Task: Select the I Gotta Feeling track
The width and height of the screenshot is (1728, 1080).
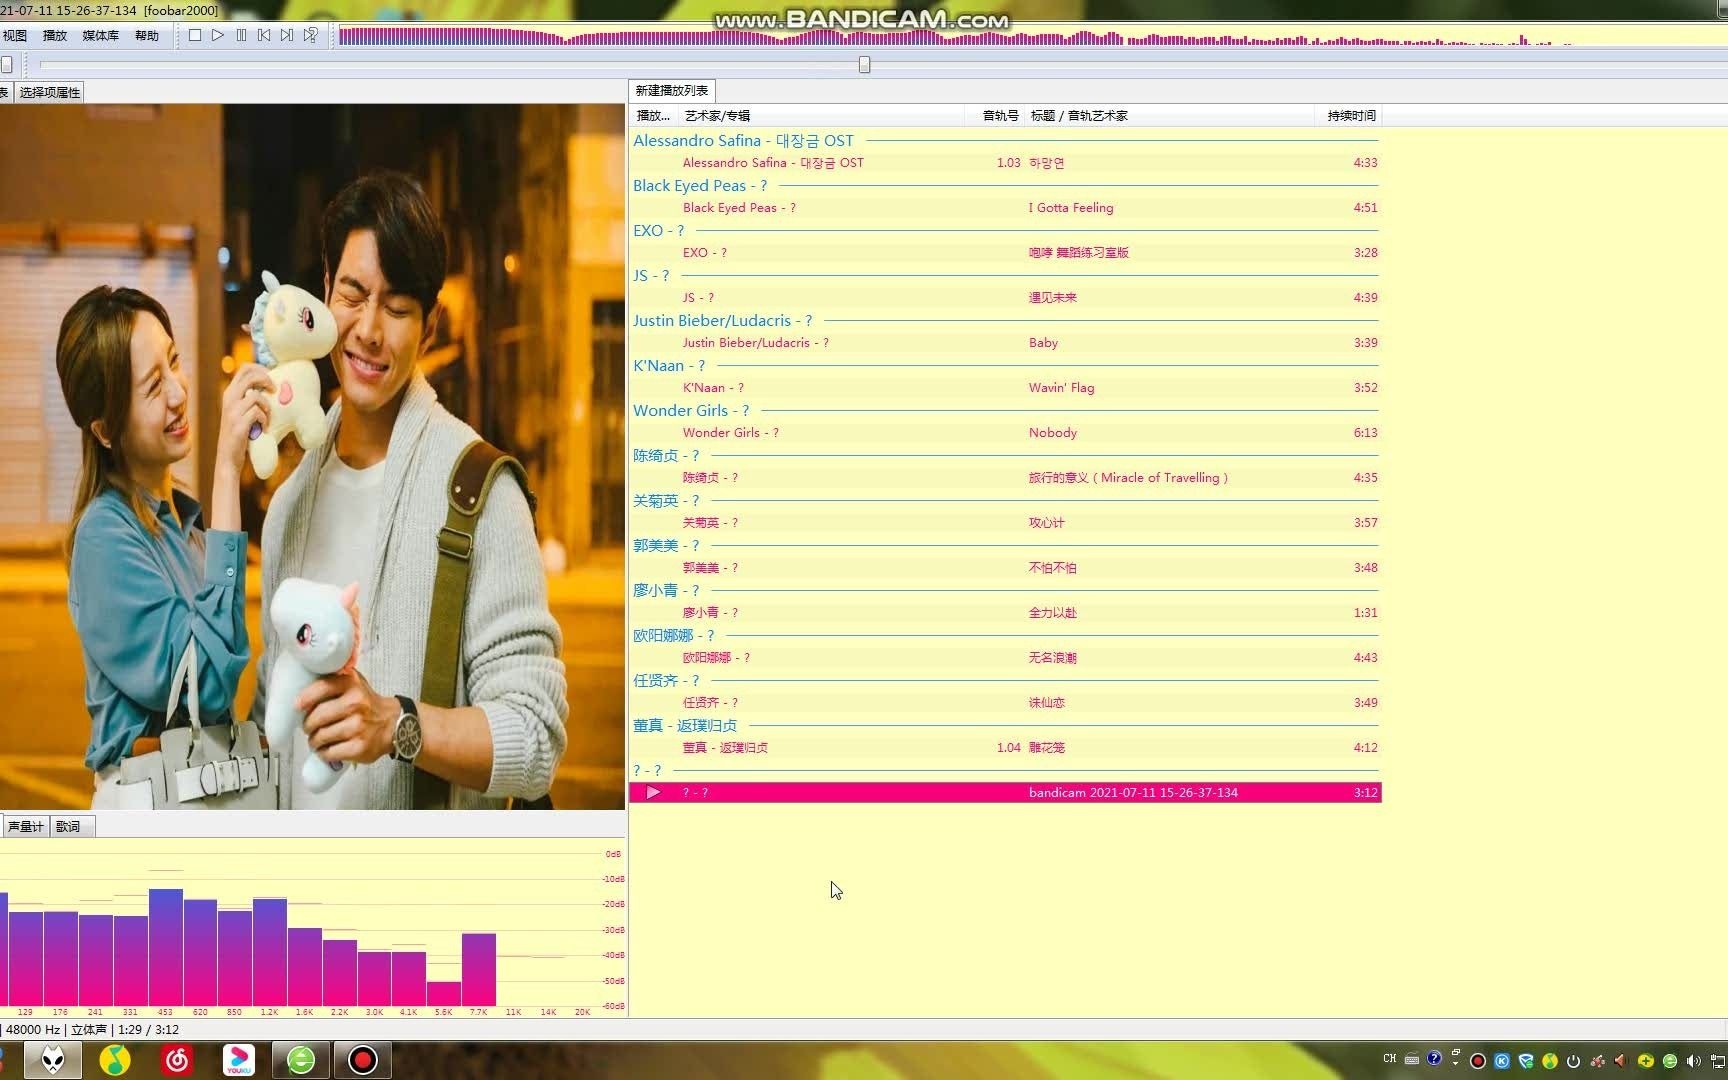Action: [1005, 208]
